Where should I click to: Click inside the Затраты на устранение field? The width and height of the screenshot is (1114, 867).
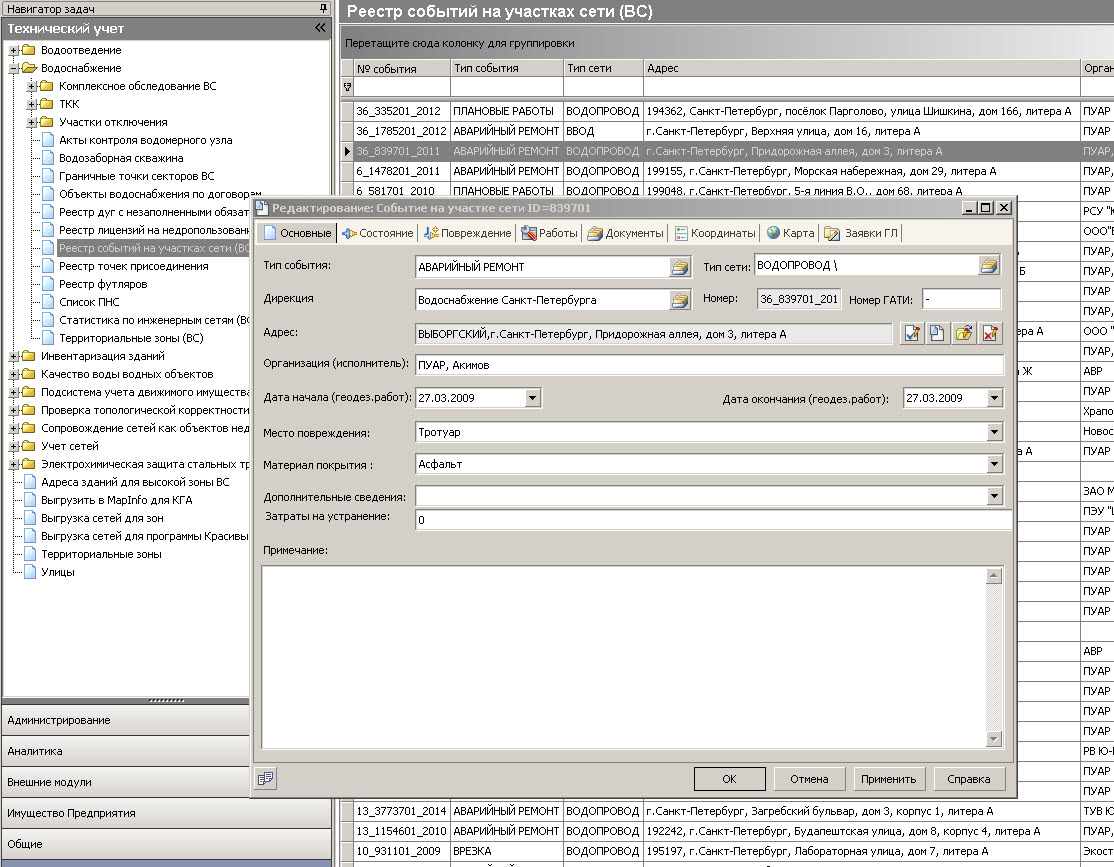(x=710, y=520)
